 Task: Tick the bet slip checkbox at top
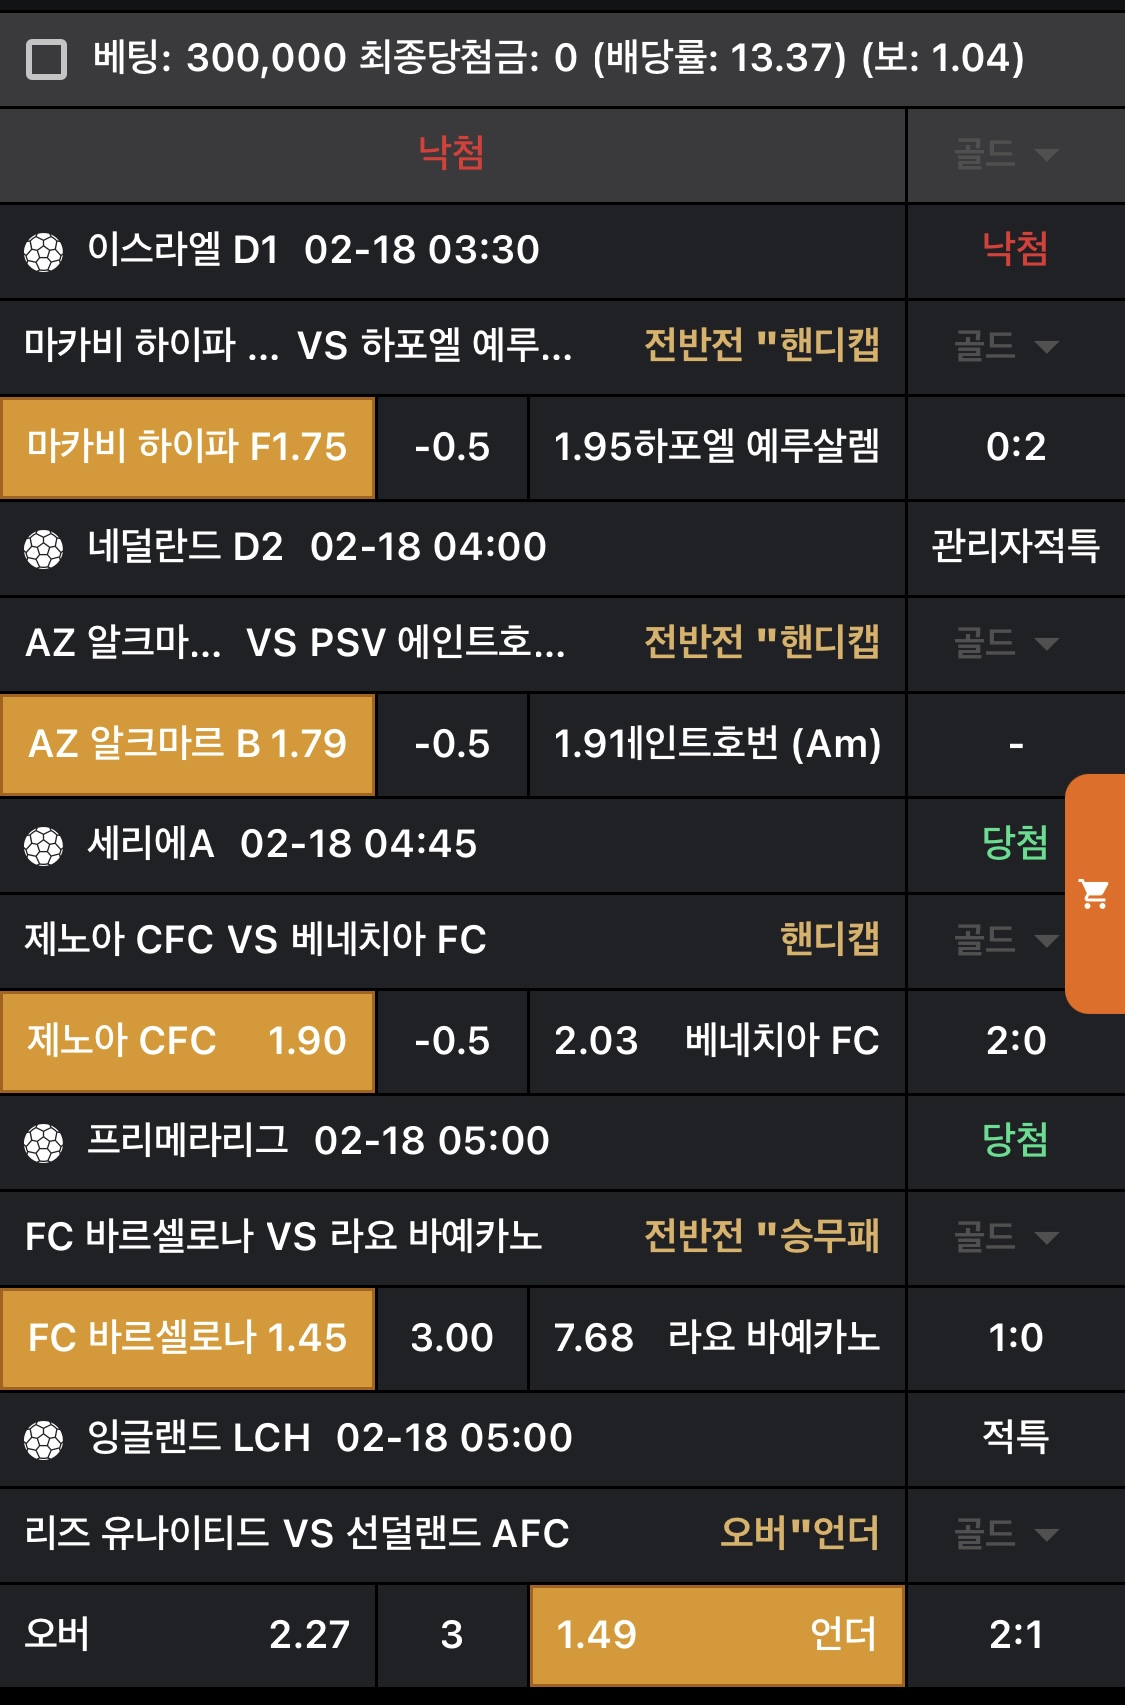pos(46,59)
